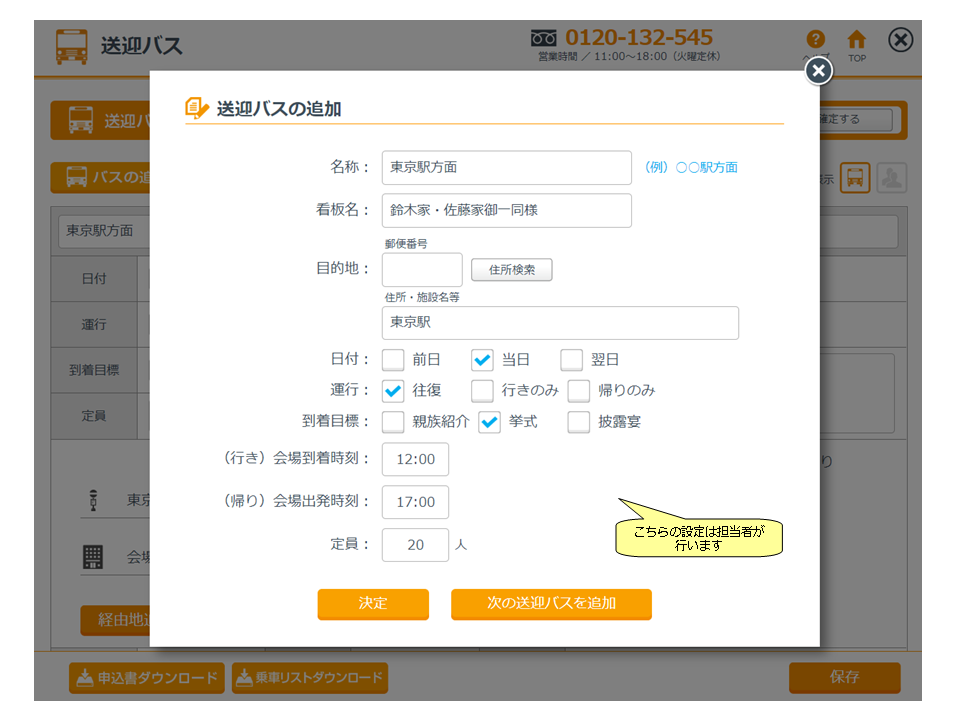Open the 会場到着時刻 12:00 time field
960x720 pixels.
[x=415, y=460]
